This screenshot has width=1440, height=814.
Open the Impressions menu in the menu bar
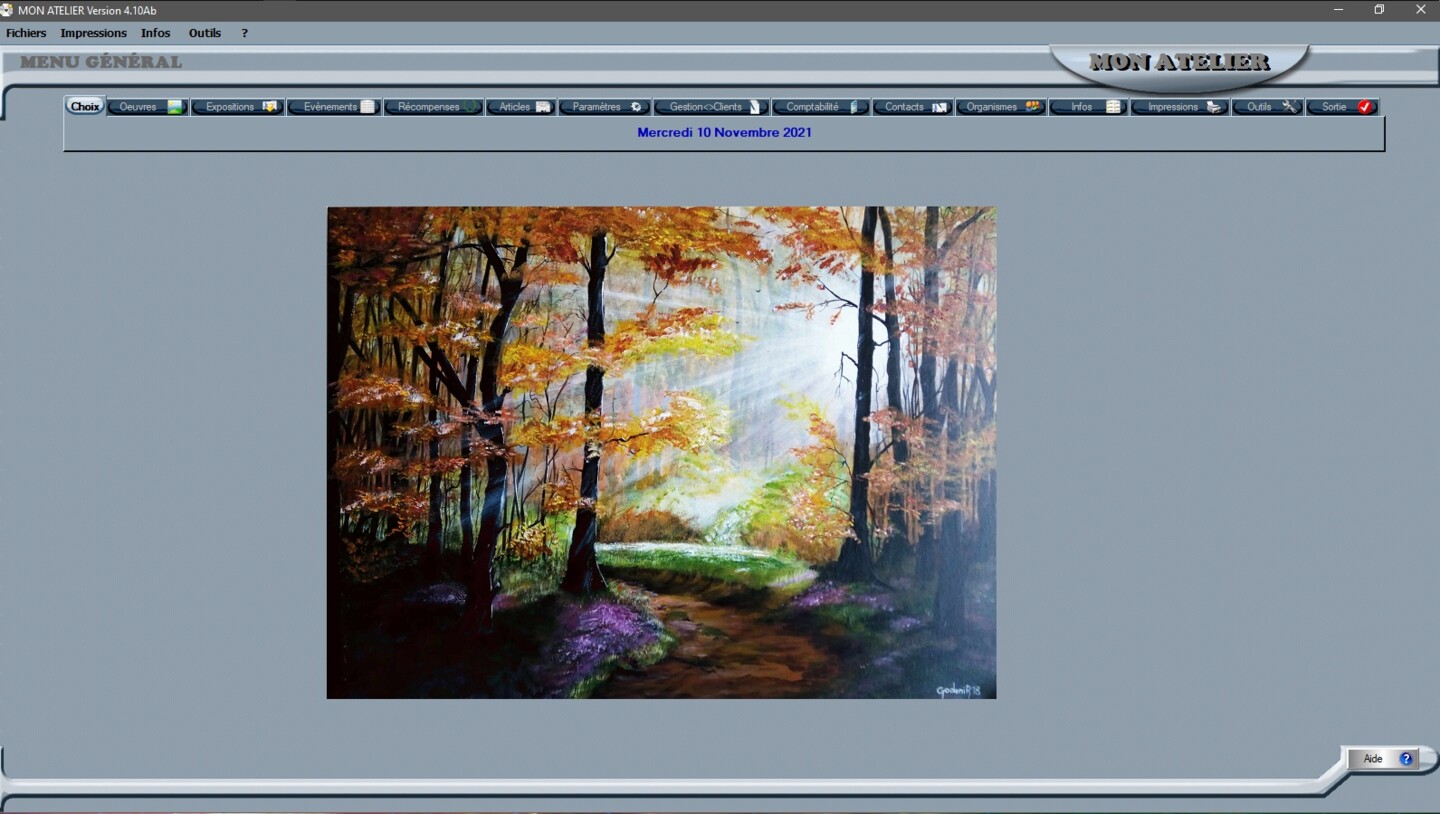pos(93,33)
